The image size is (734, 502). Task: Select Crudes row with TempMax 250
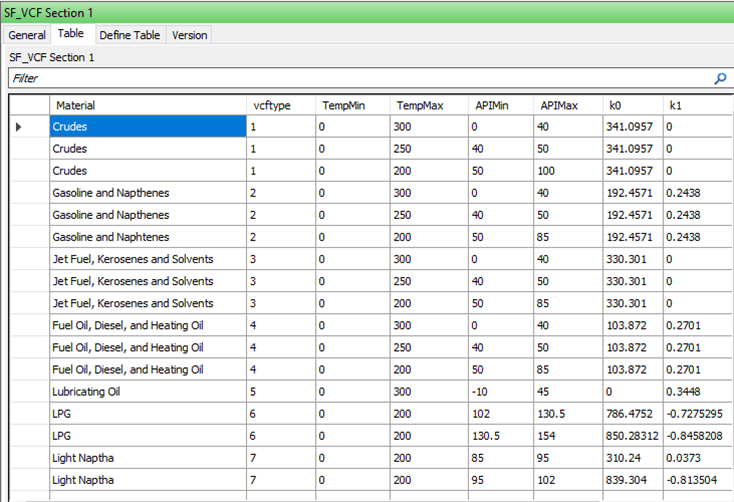coord(148,148)
